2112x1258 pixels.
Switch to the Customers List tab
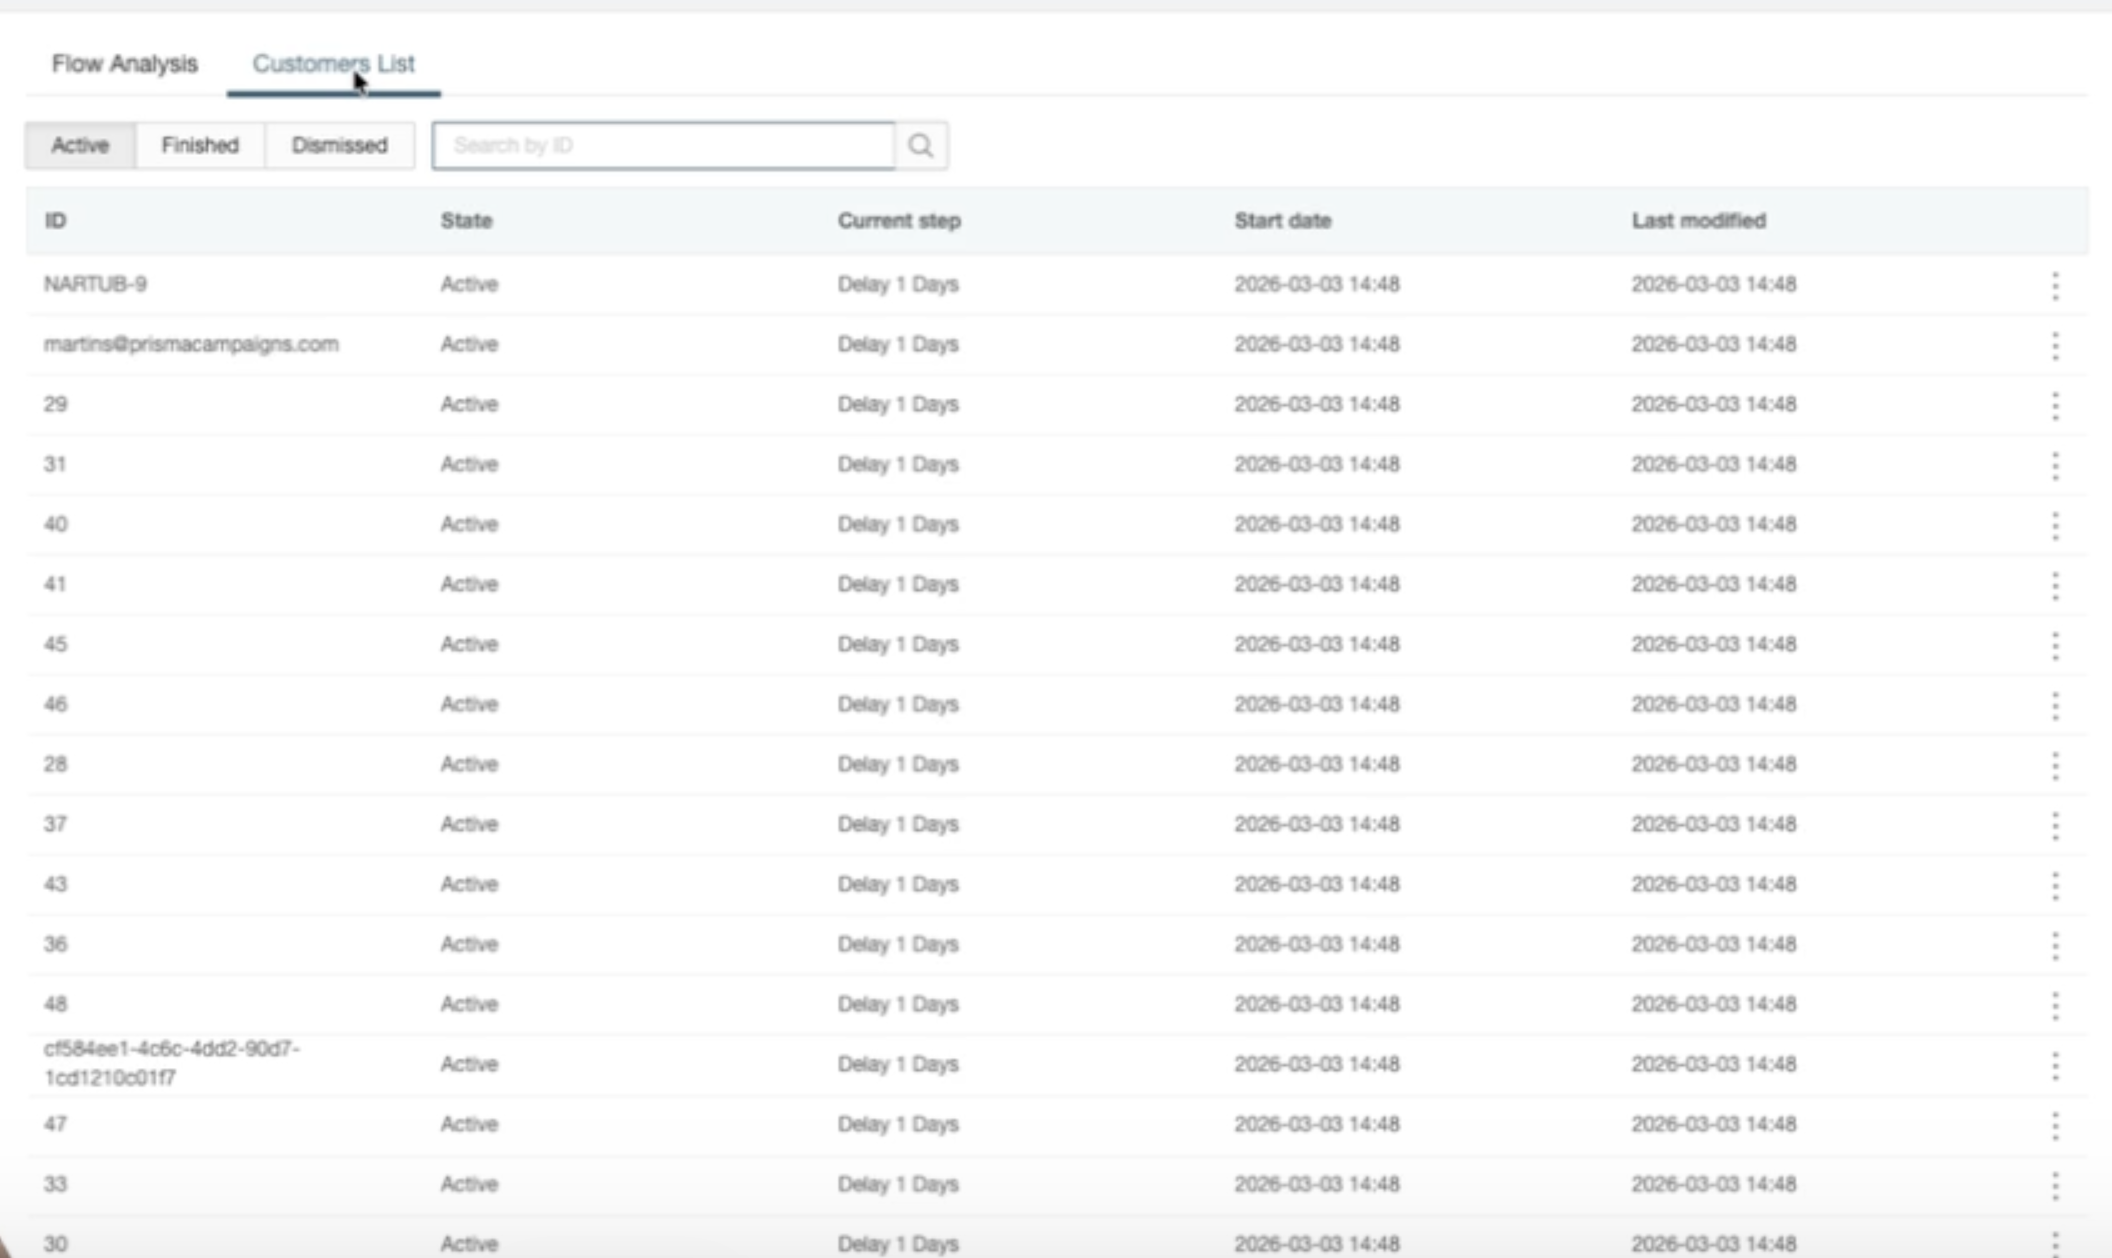click(334, 64)
